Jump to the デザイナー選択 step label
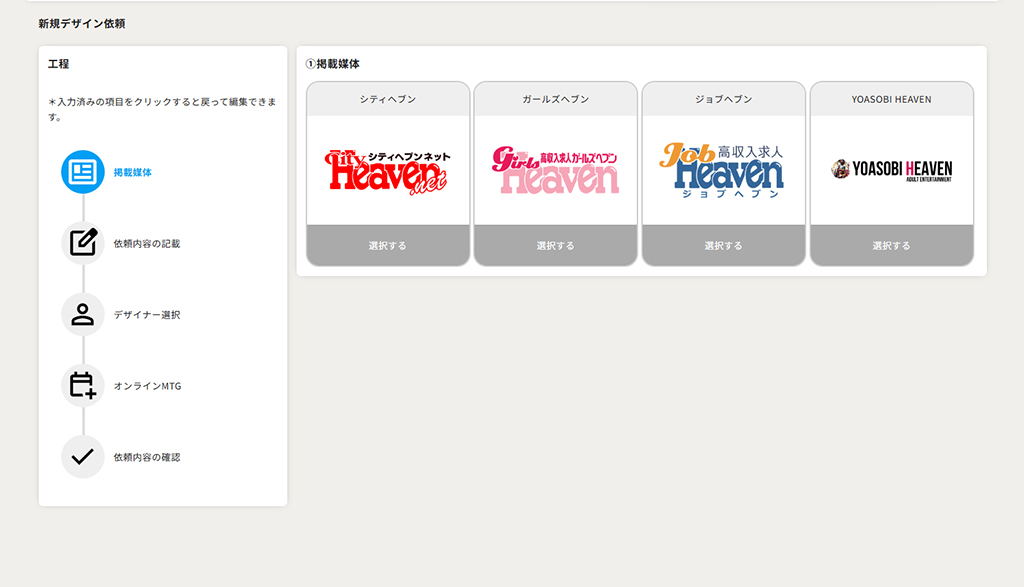The image size is (1024, 587). (147, 315)
